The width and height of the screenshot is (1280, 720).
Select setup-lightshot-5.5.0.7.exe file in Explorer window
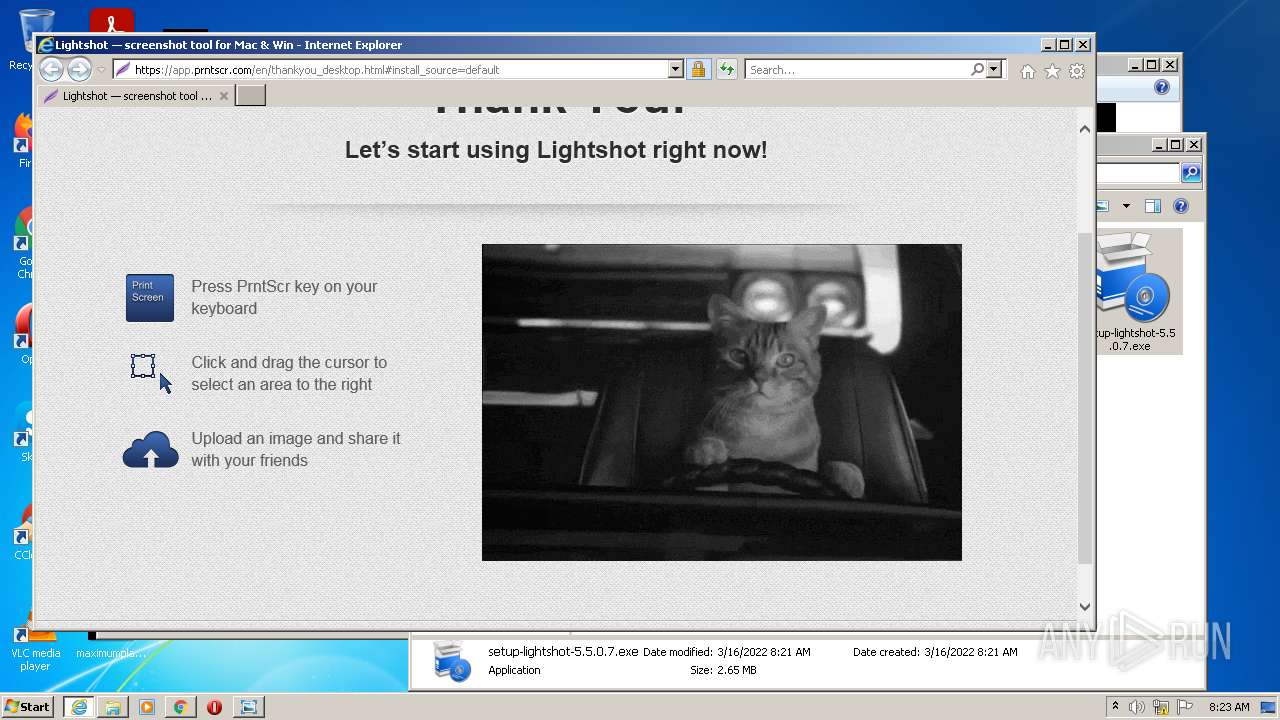(x=1137, y=291)
